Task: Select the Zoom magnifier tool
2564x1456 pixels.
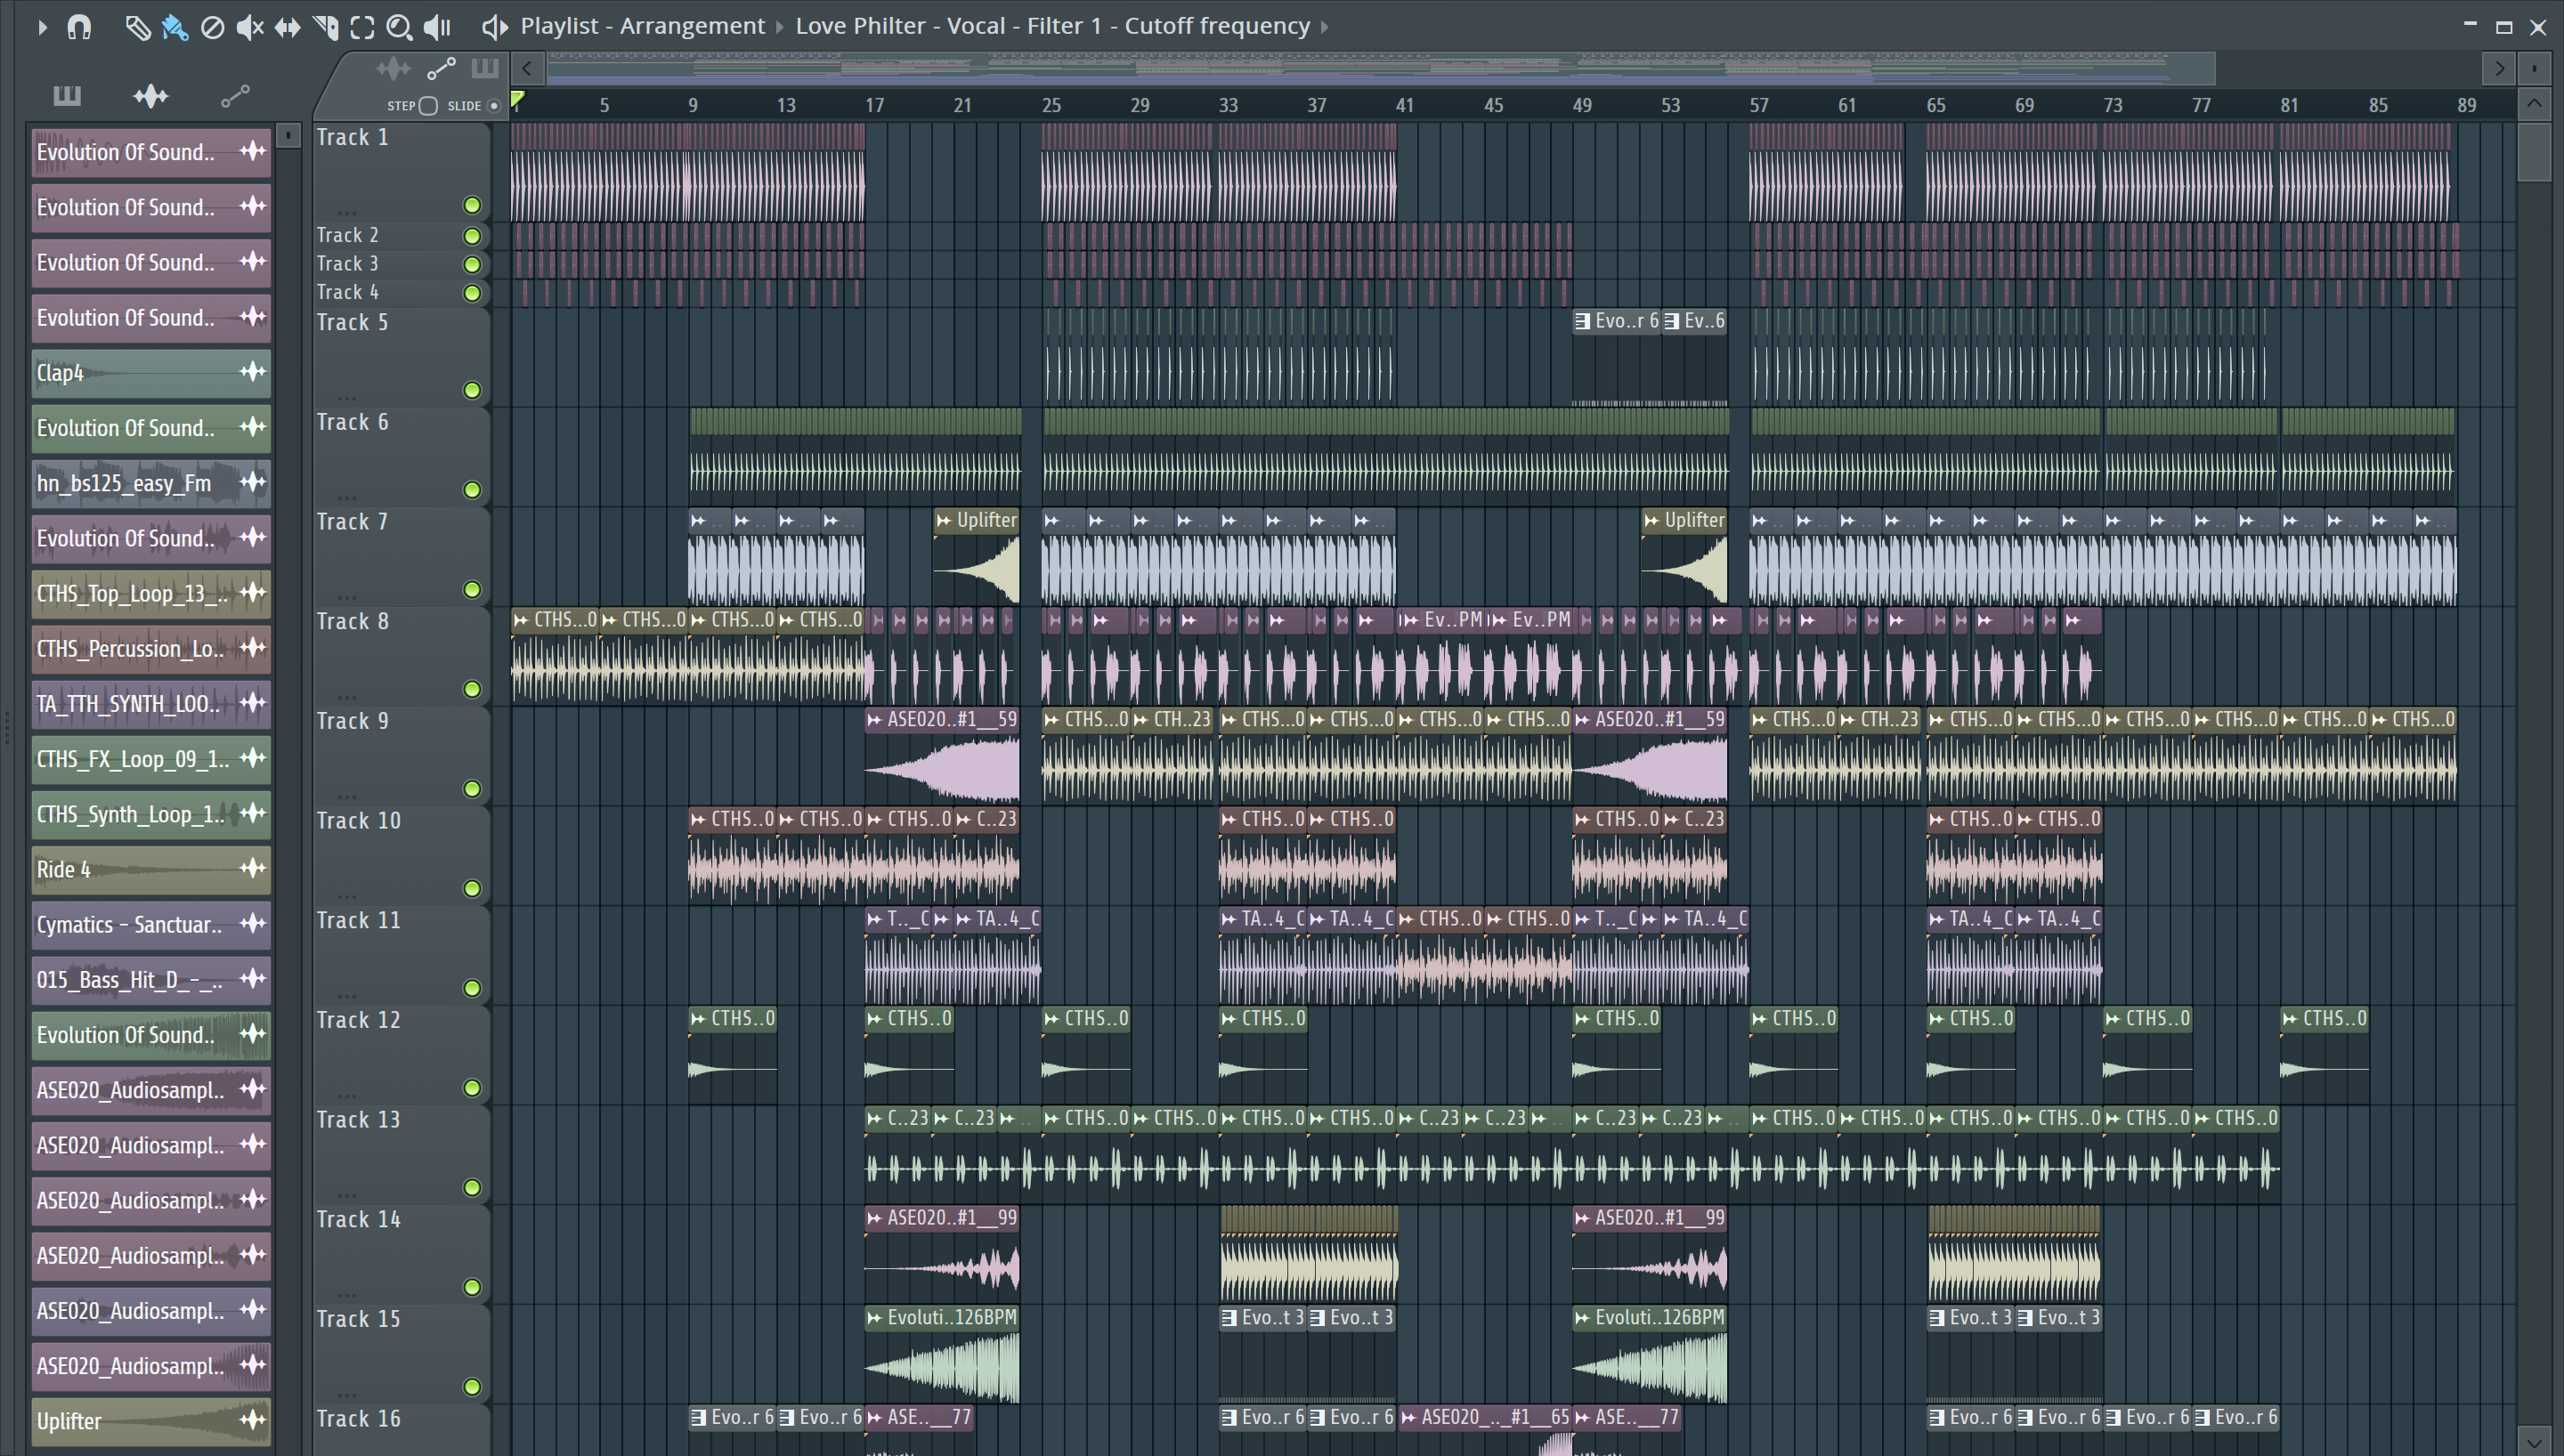Action: tap(399, 27)
